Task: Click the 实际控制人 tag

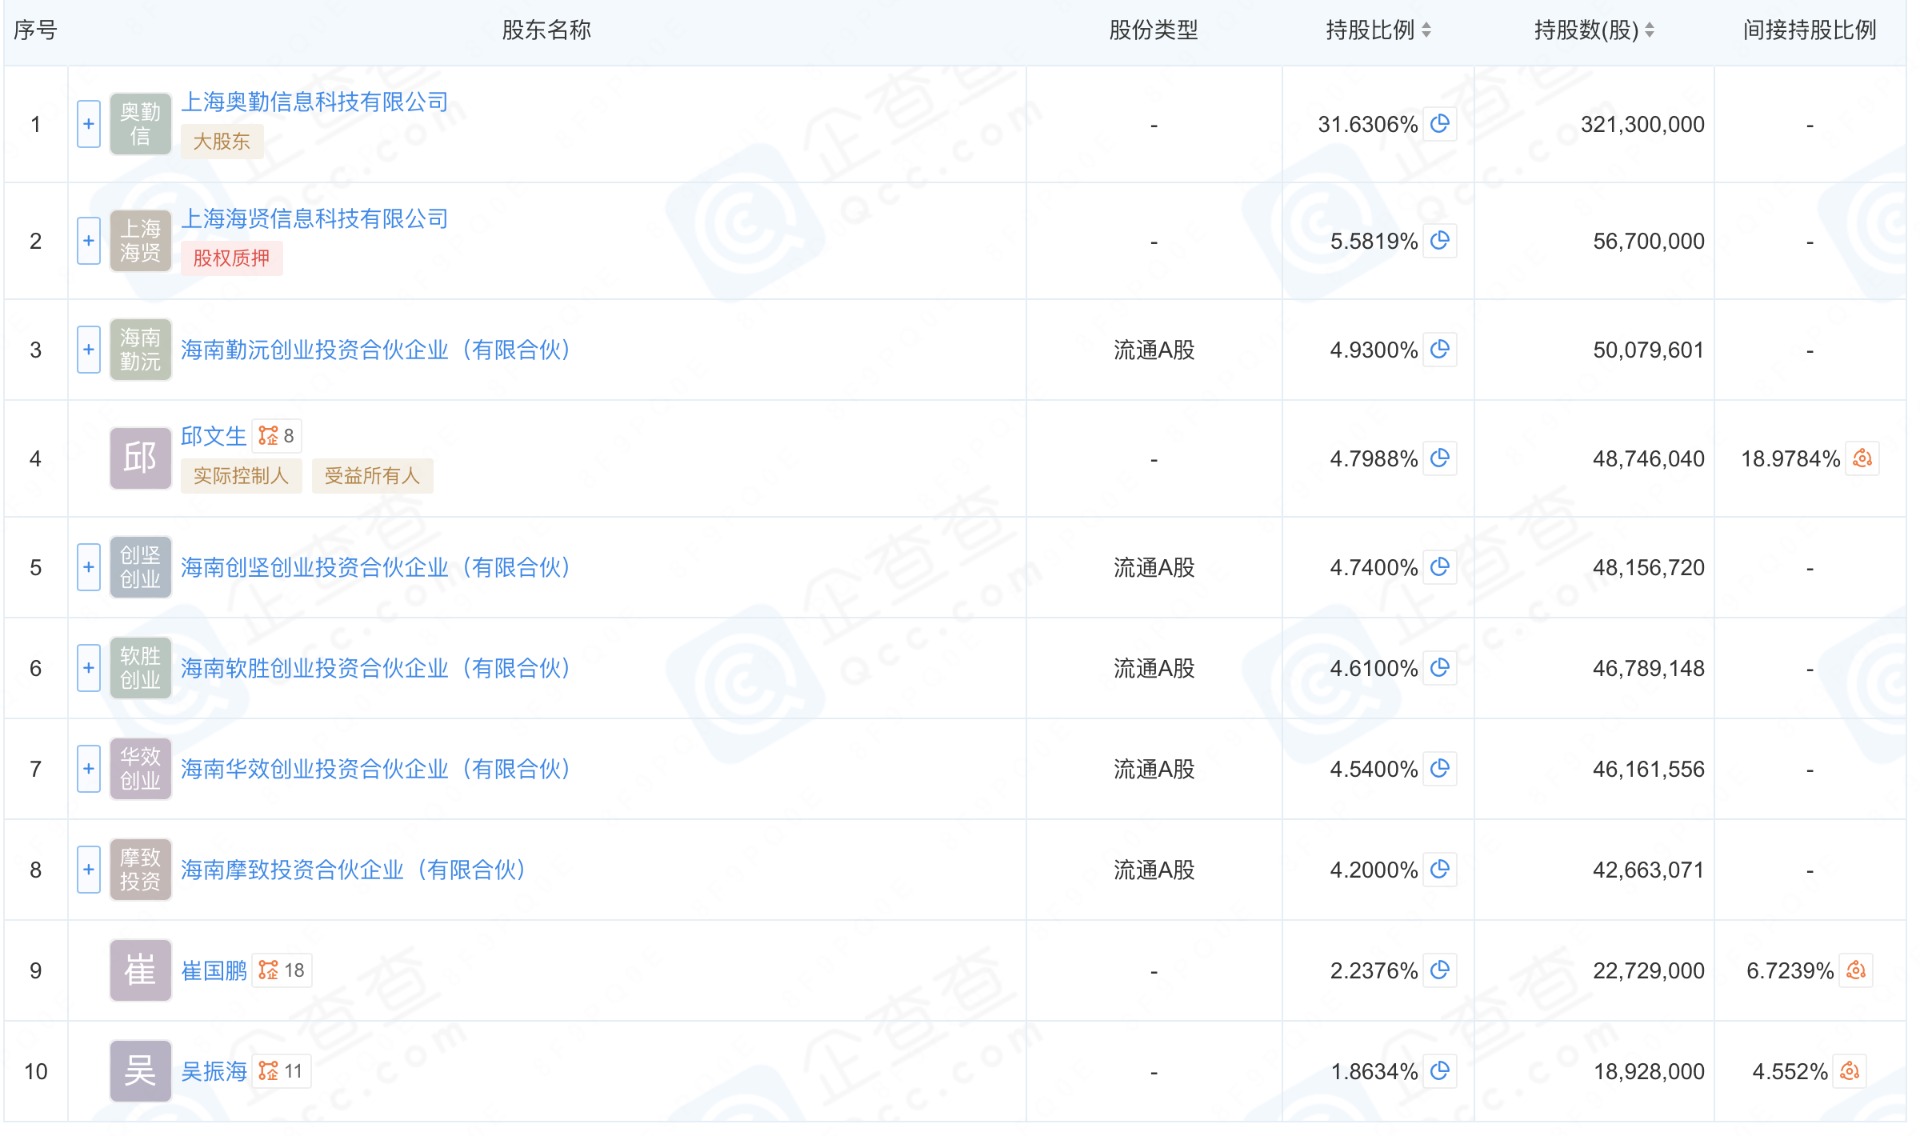Action: click(241, 476)
